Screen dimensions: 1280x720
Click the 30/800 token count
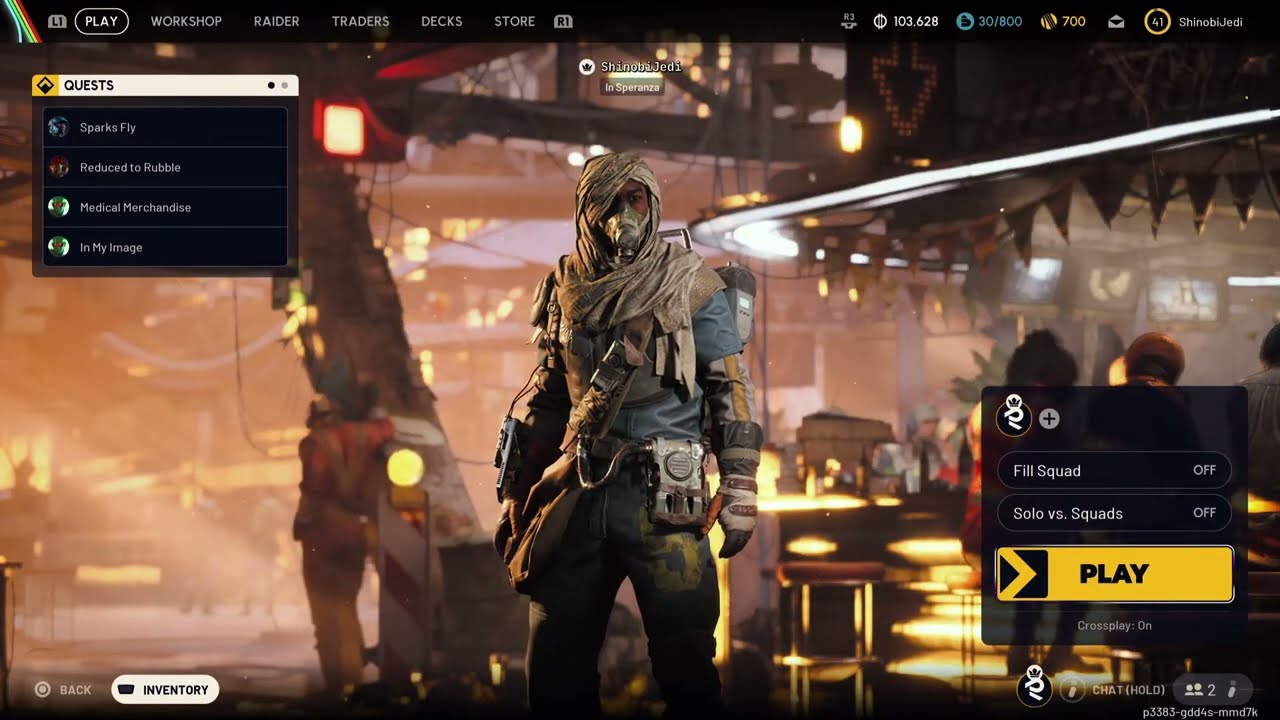point(1001,21)
